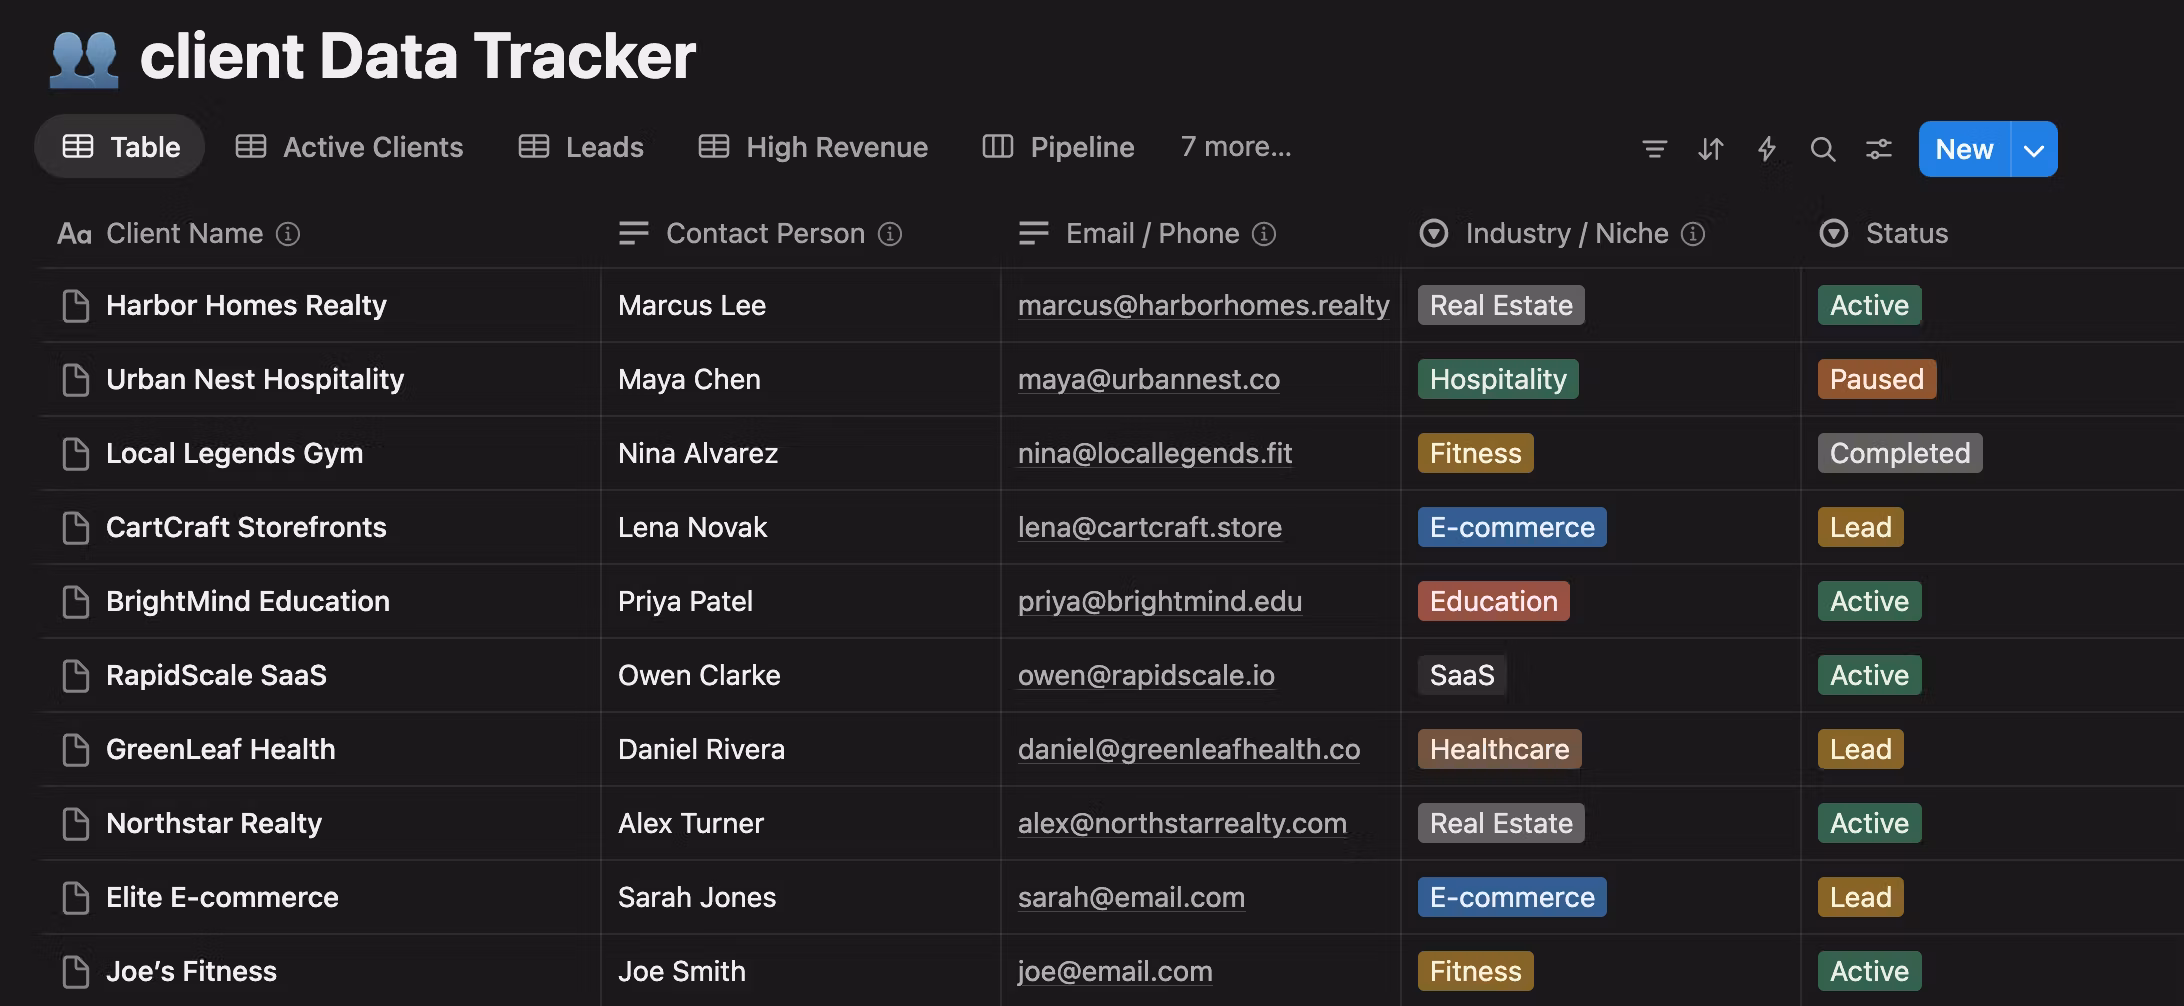2184x1006 pixels.
Task: Open Status select for Harbor Homes Realty
Action: point(1869,305)
